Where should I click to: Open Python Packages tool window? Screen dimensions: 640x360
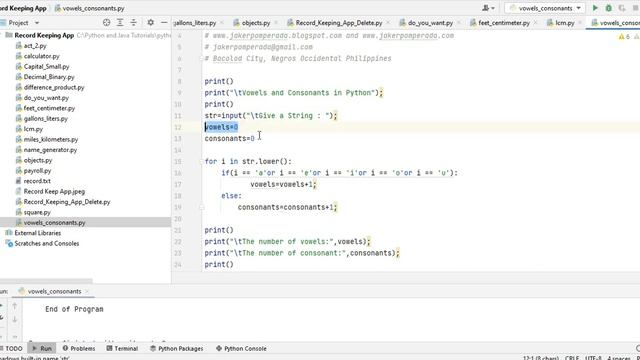pyautogui.click(x=177, y=349)
